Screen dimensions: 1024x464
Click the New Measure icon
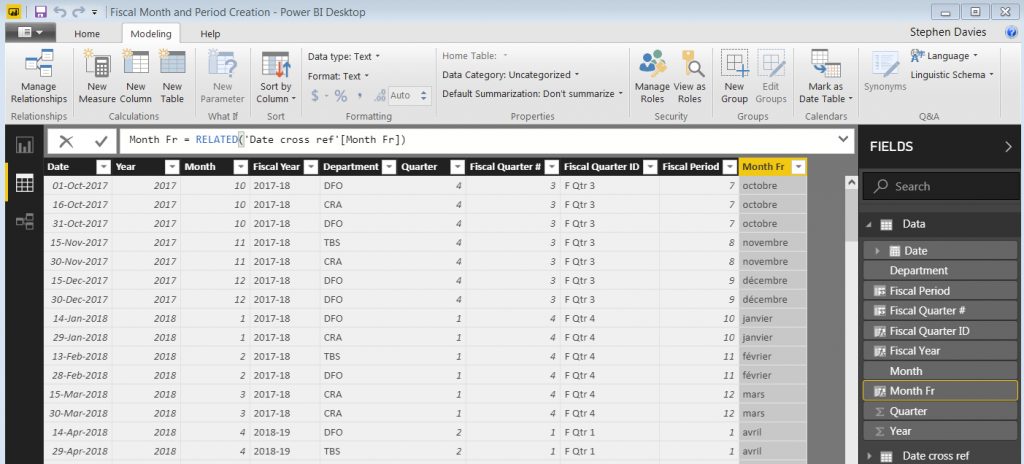pyautogui.click(x=97, y=78)
